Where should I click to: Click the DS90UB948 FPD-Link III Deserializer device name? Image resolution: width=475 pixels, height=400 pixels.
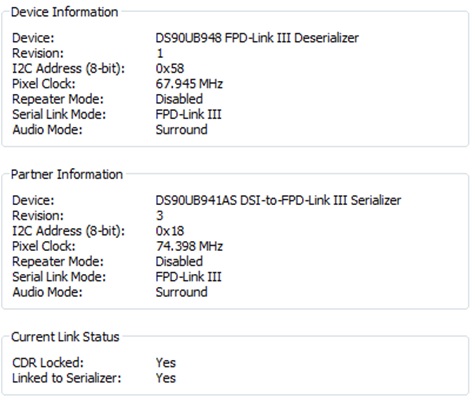point(257,38)
